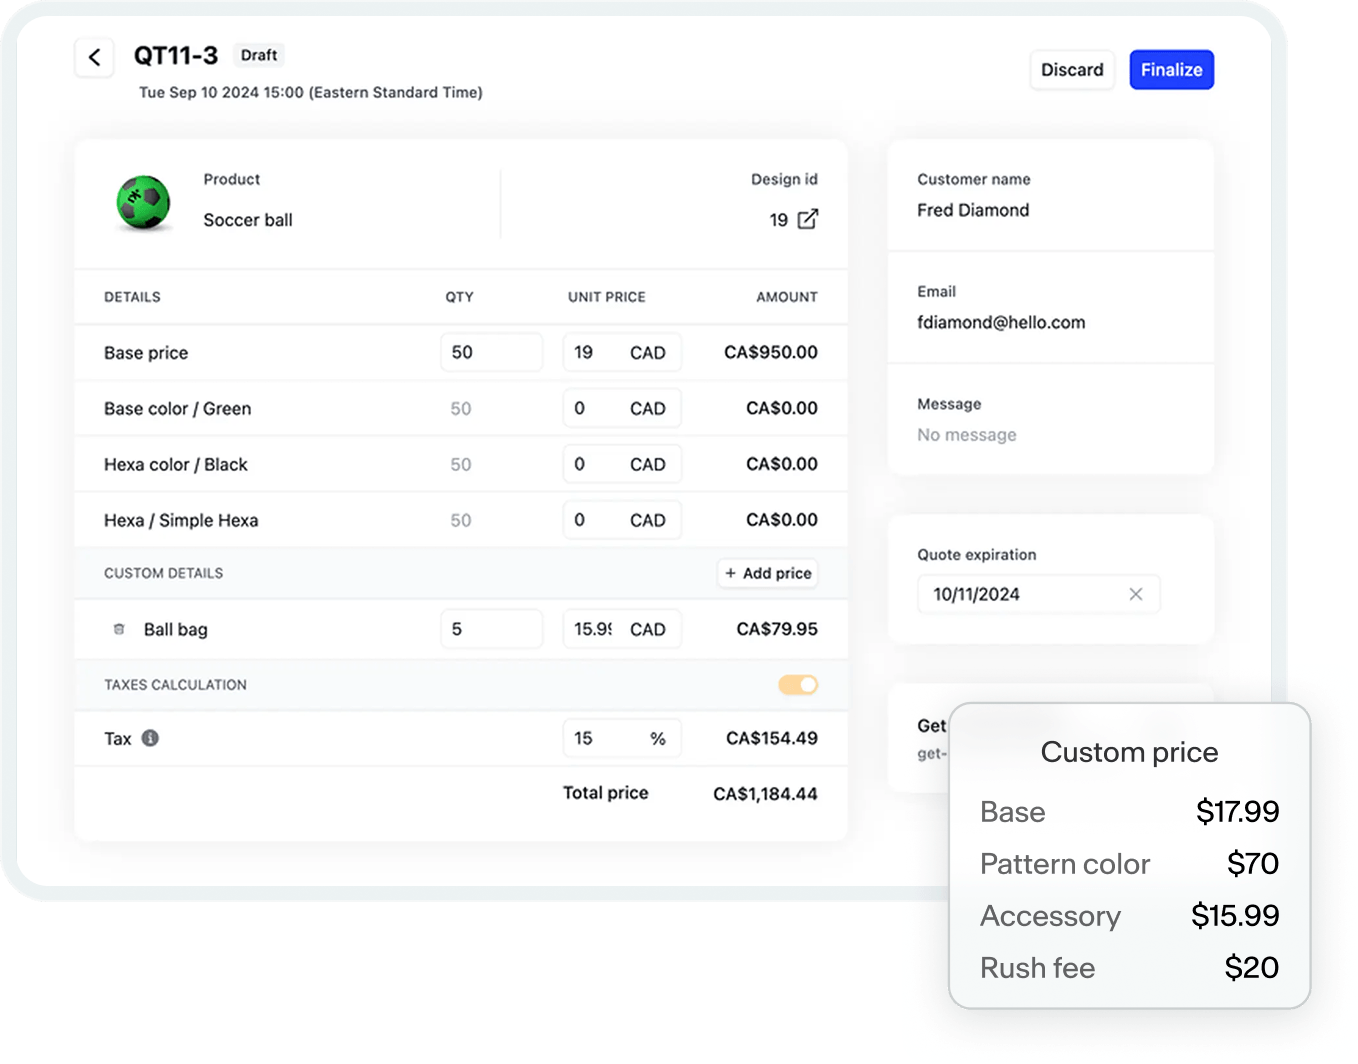Edit the Base price quantity field
The height and width of the screenshot is (1064, 1358).
point(491,352)
